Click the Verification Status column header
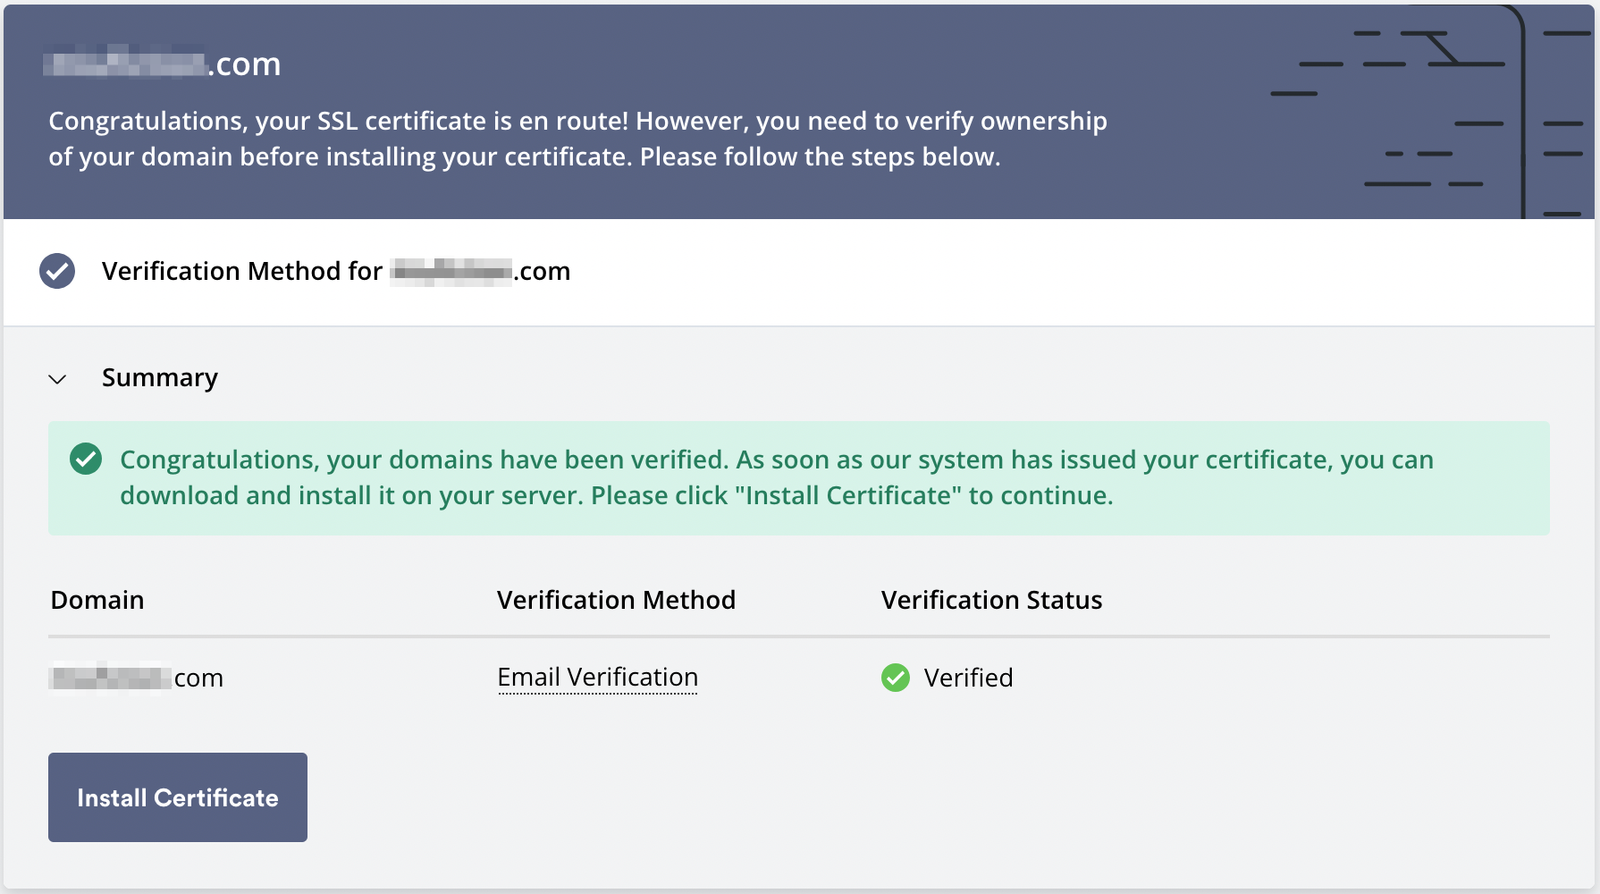1600x894 pixels. pyautogui.click(x=991, y=600)
